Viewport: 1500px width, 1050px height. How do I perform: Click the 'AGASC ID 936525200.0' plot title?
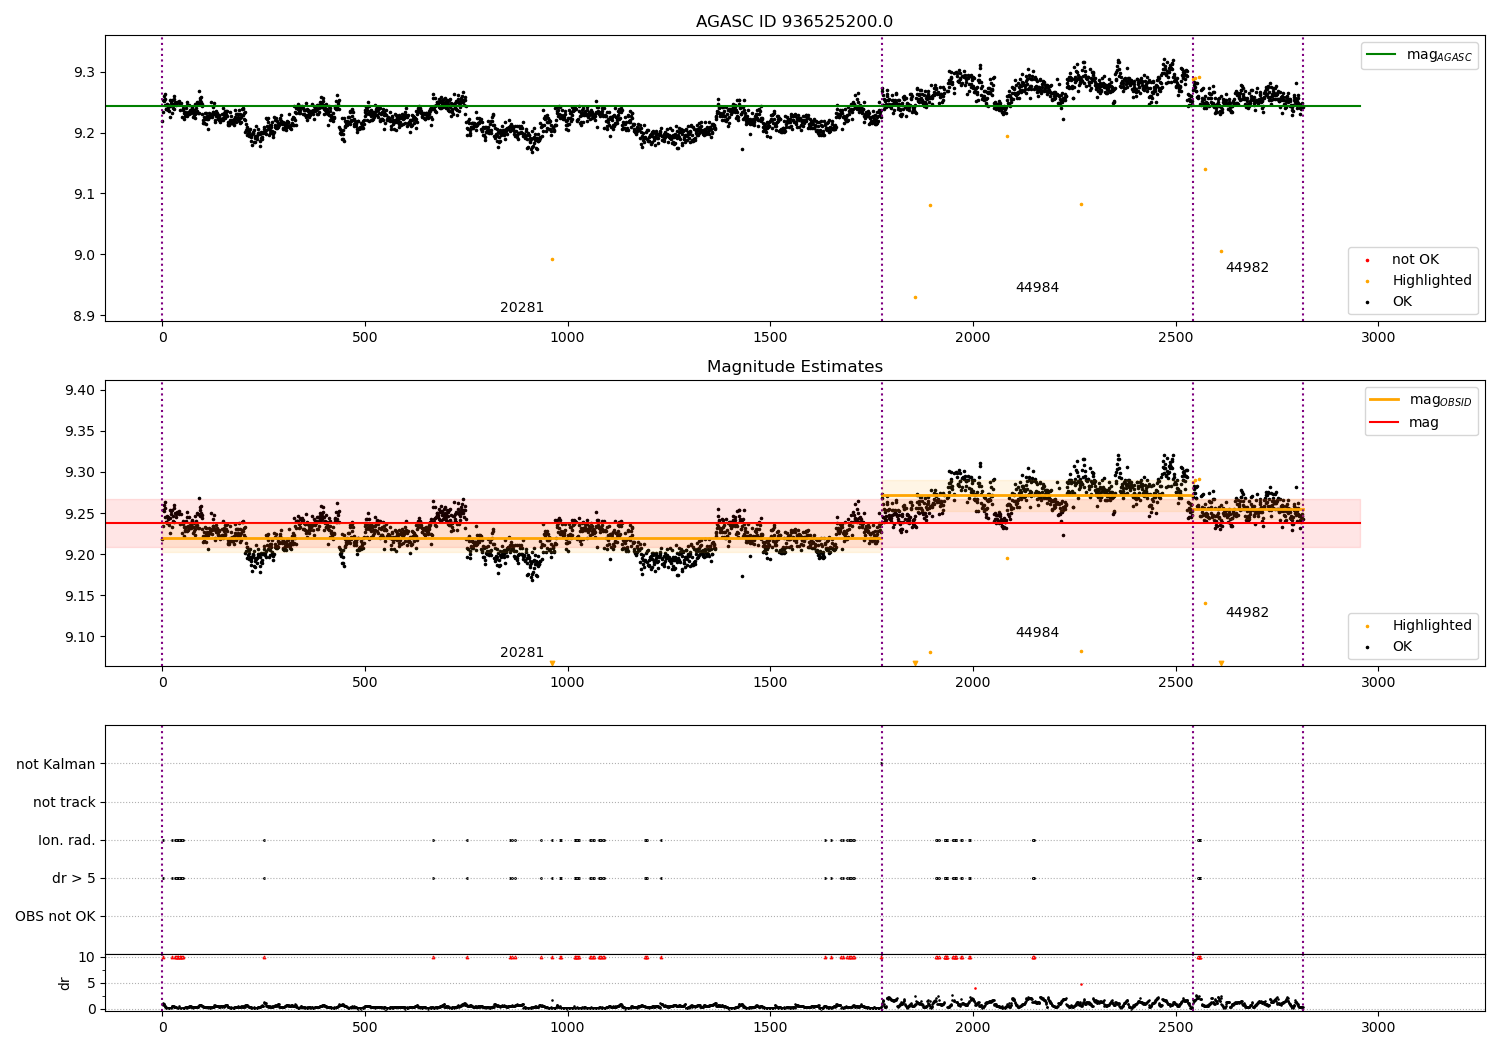click(794, 22)
